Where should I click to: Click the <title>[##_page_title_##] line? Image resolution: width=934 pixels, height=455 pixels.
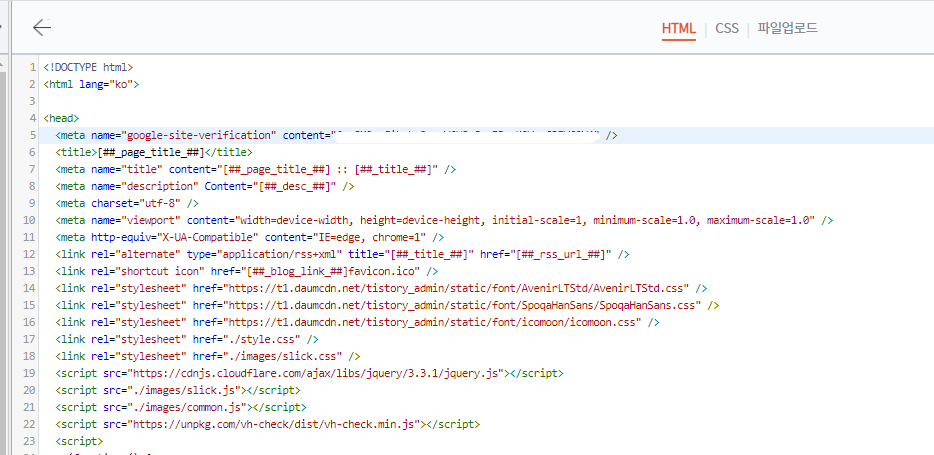pyautogui.click(x=154, y=152)
